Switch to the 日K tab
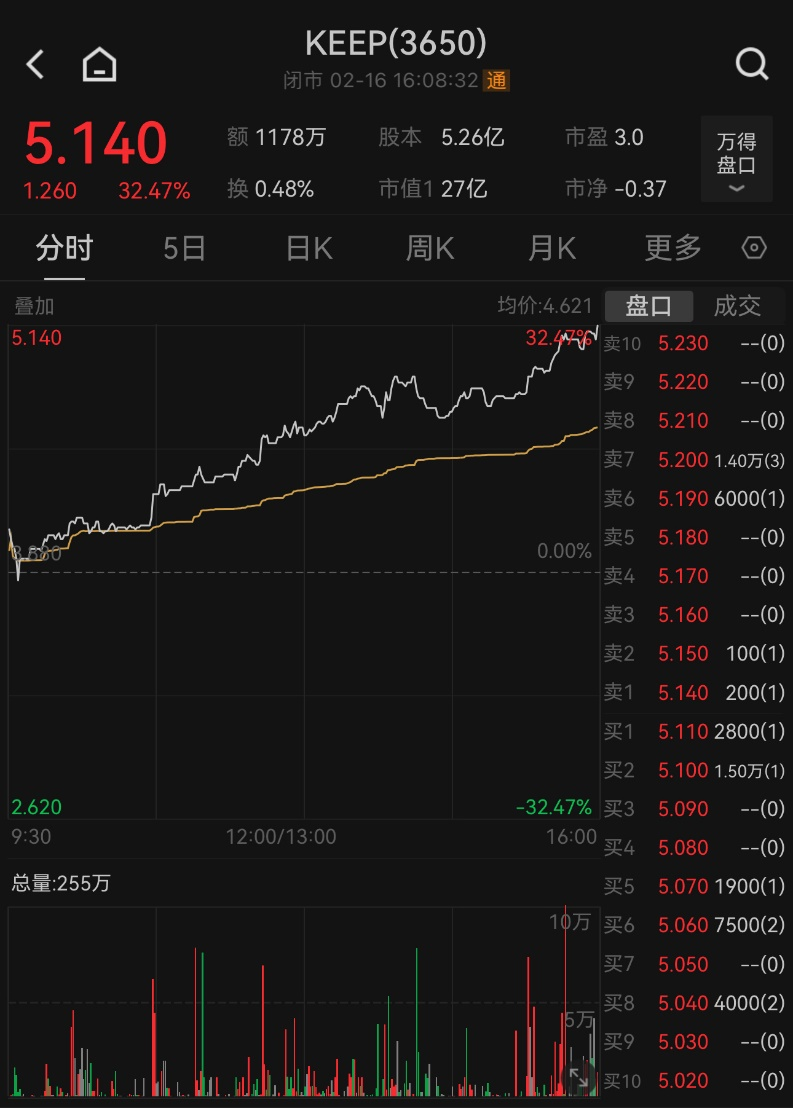Viewport: 793px width, 1108px height. (309, 249)
